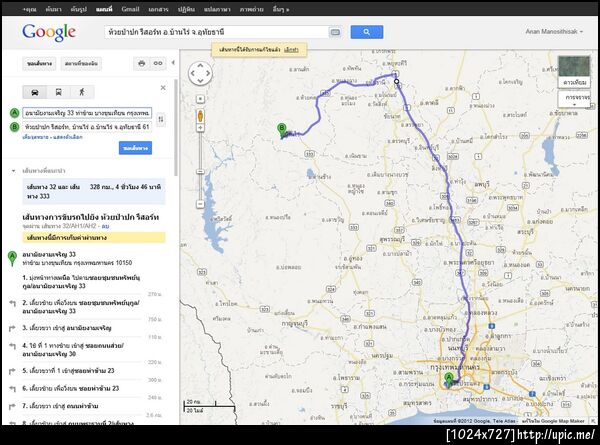The image size is (600, 445).
Task: Click green marker A on the map
Action: coord(448,380)
